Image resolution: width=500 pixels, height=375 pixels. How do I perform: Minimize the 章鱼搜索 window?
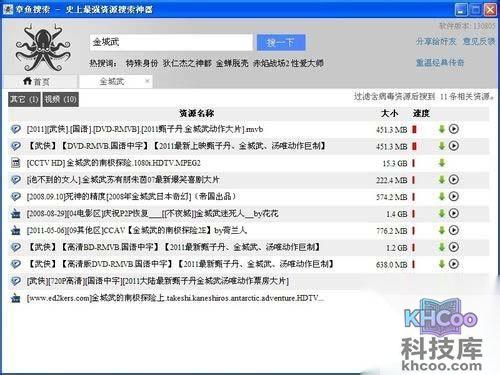coord(461,10)
